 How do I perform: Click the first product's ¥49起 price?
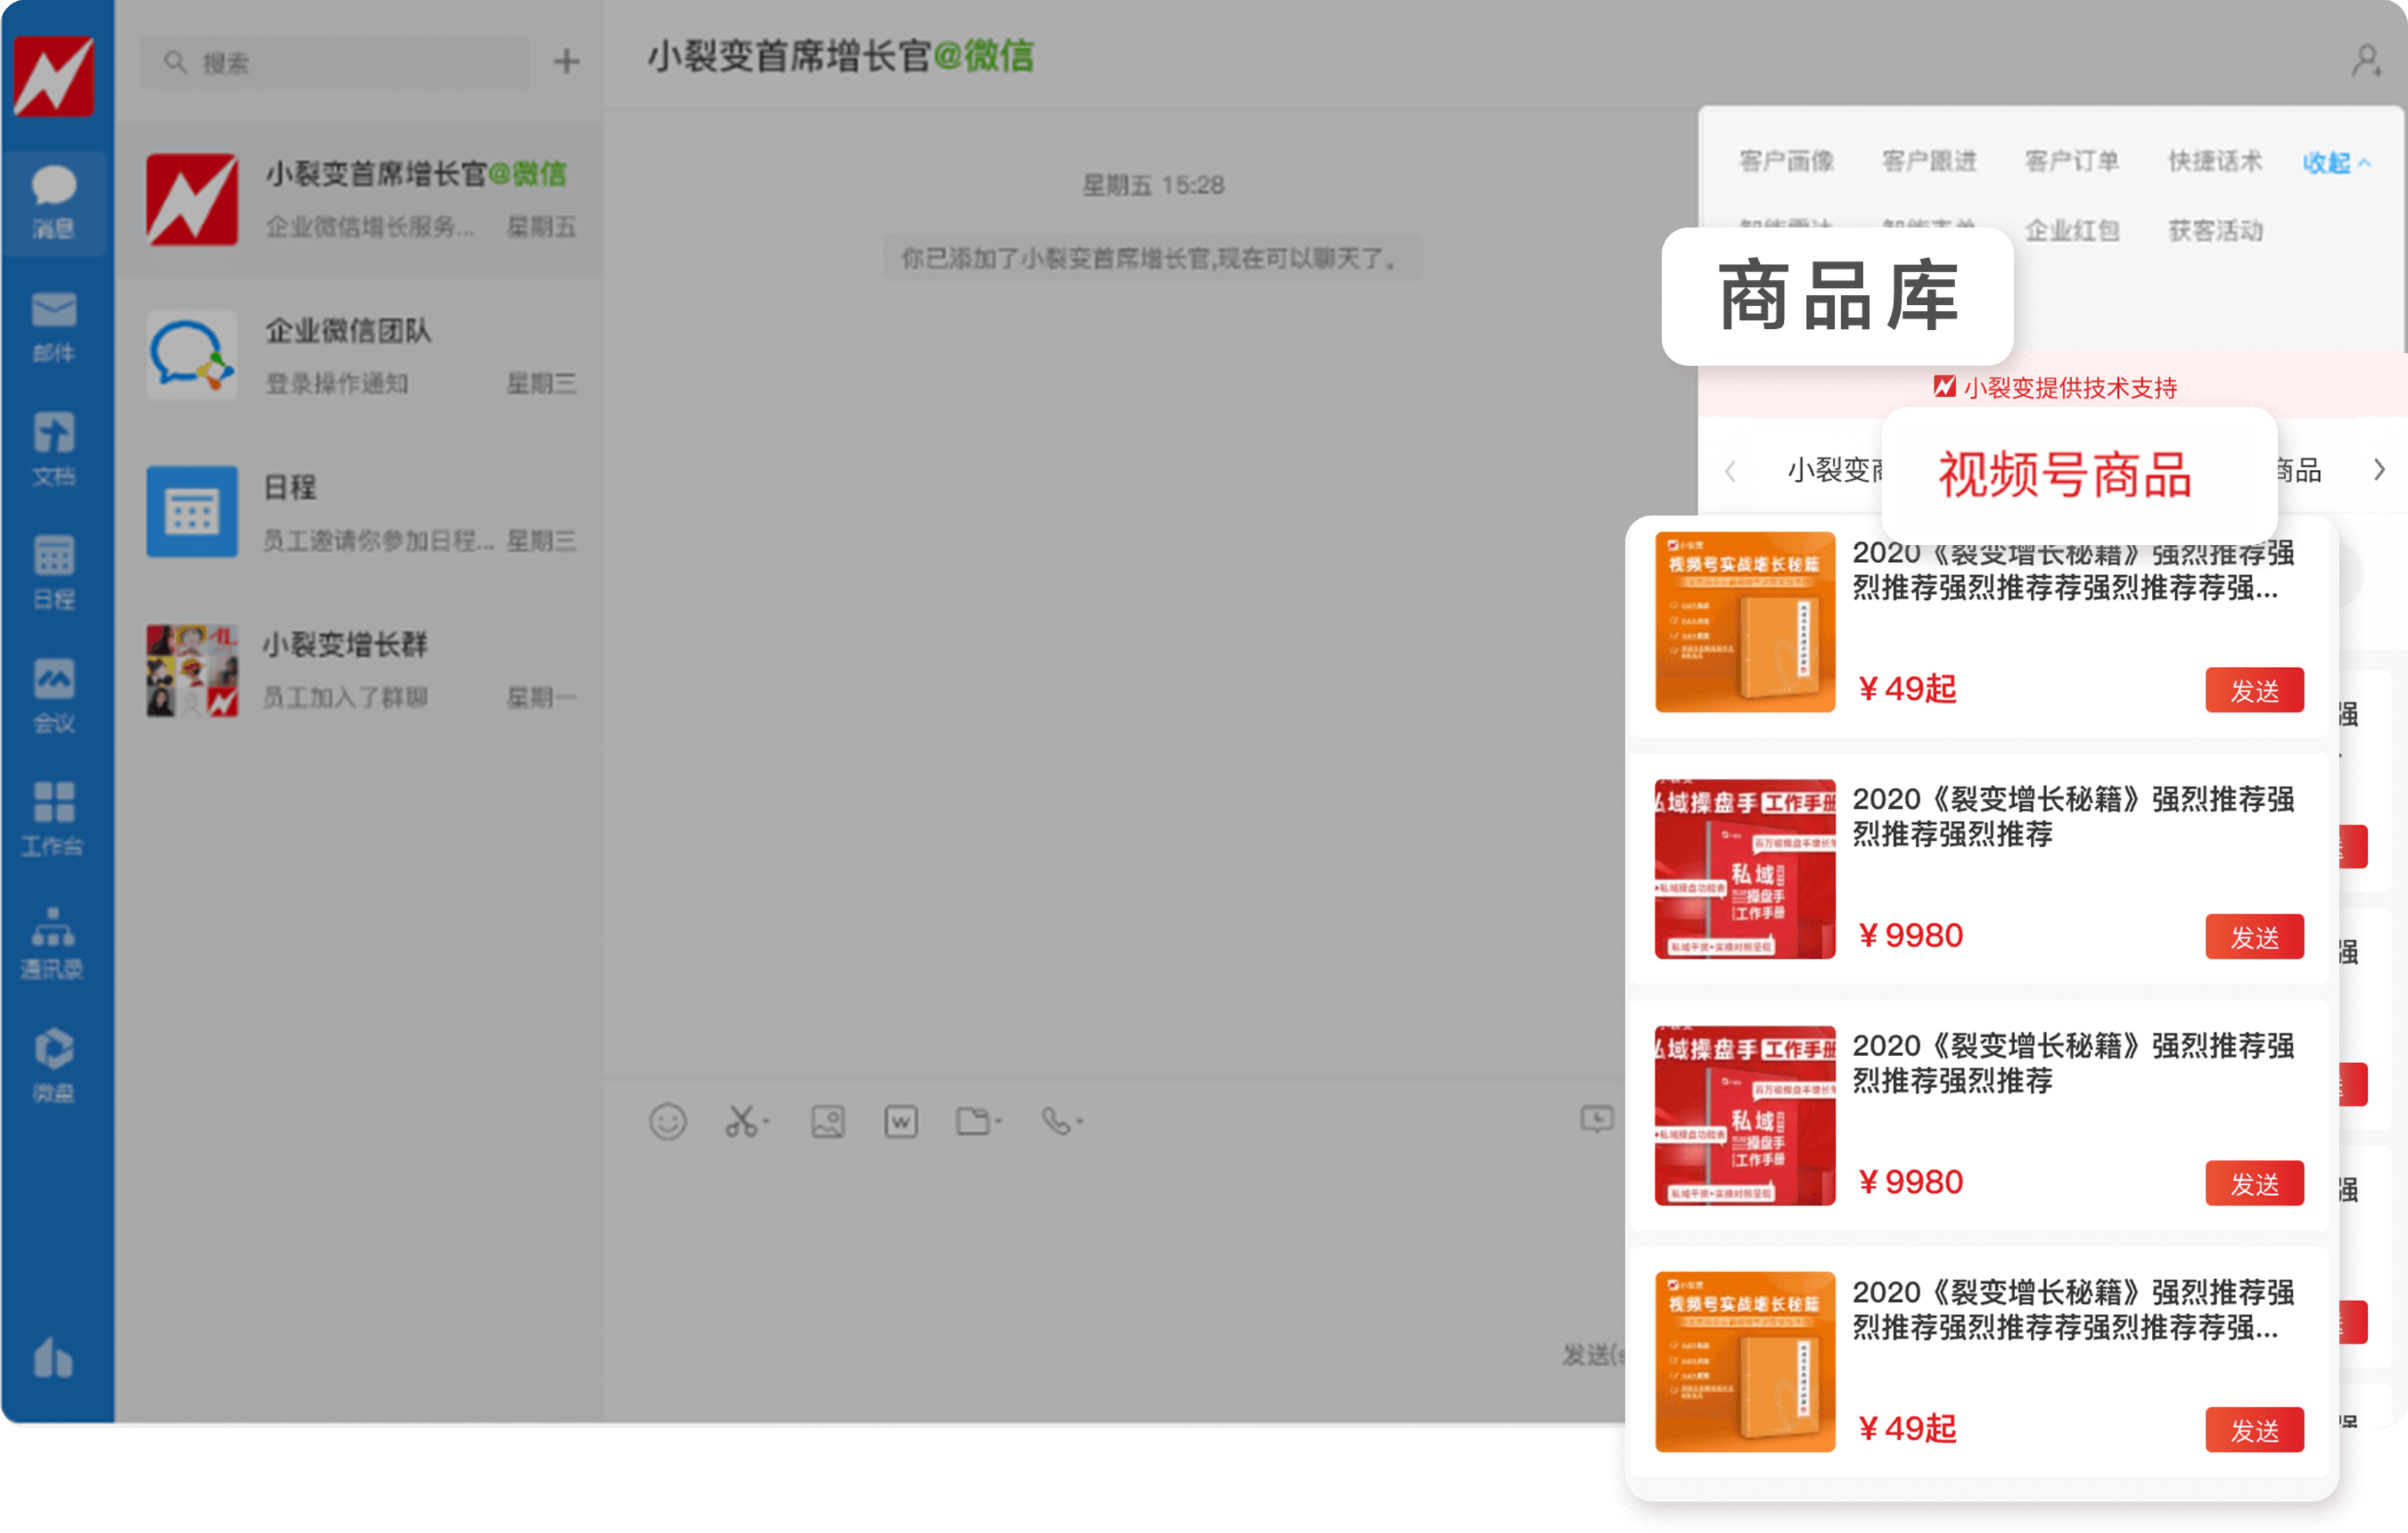point(1906,689)
